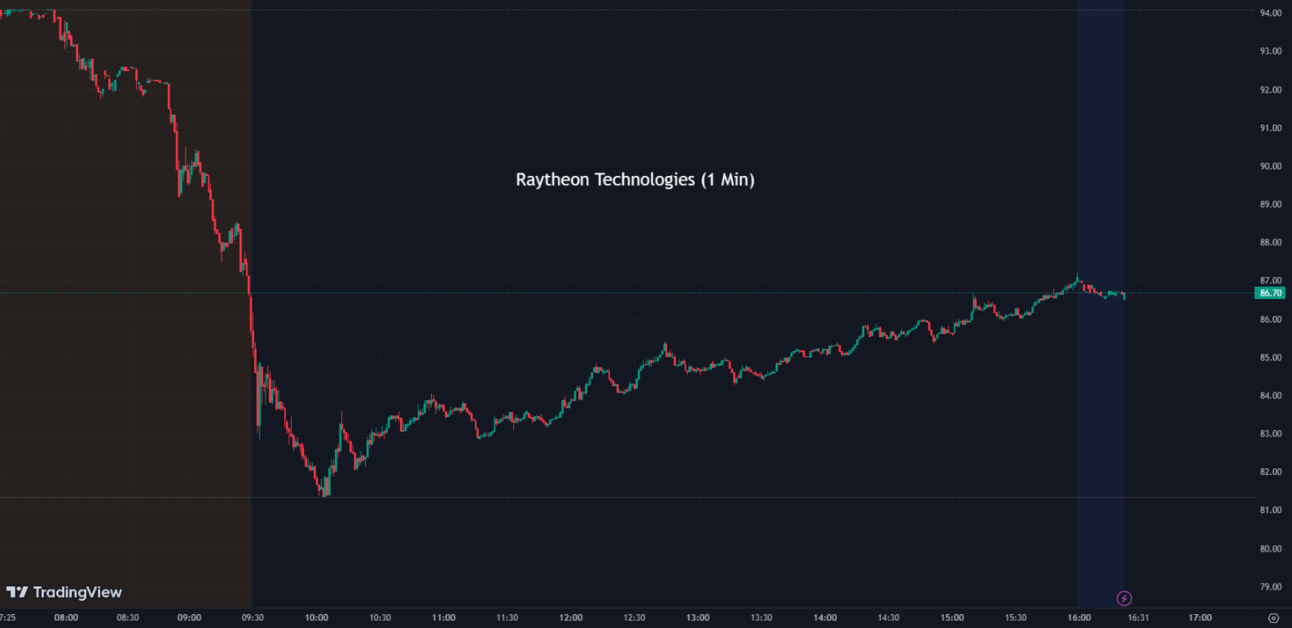Click the 09:00 time axis label
1292x628 pixels.
click(x=190, y=618)
